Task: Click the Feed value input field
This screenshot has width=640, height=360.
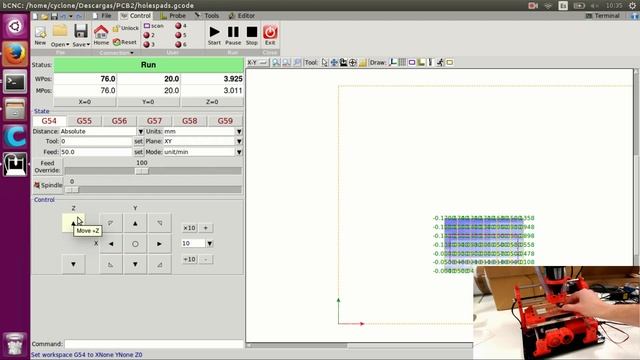Action: [96, 152]
